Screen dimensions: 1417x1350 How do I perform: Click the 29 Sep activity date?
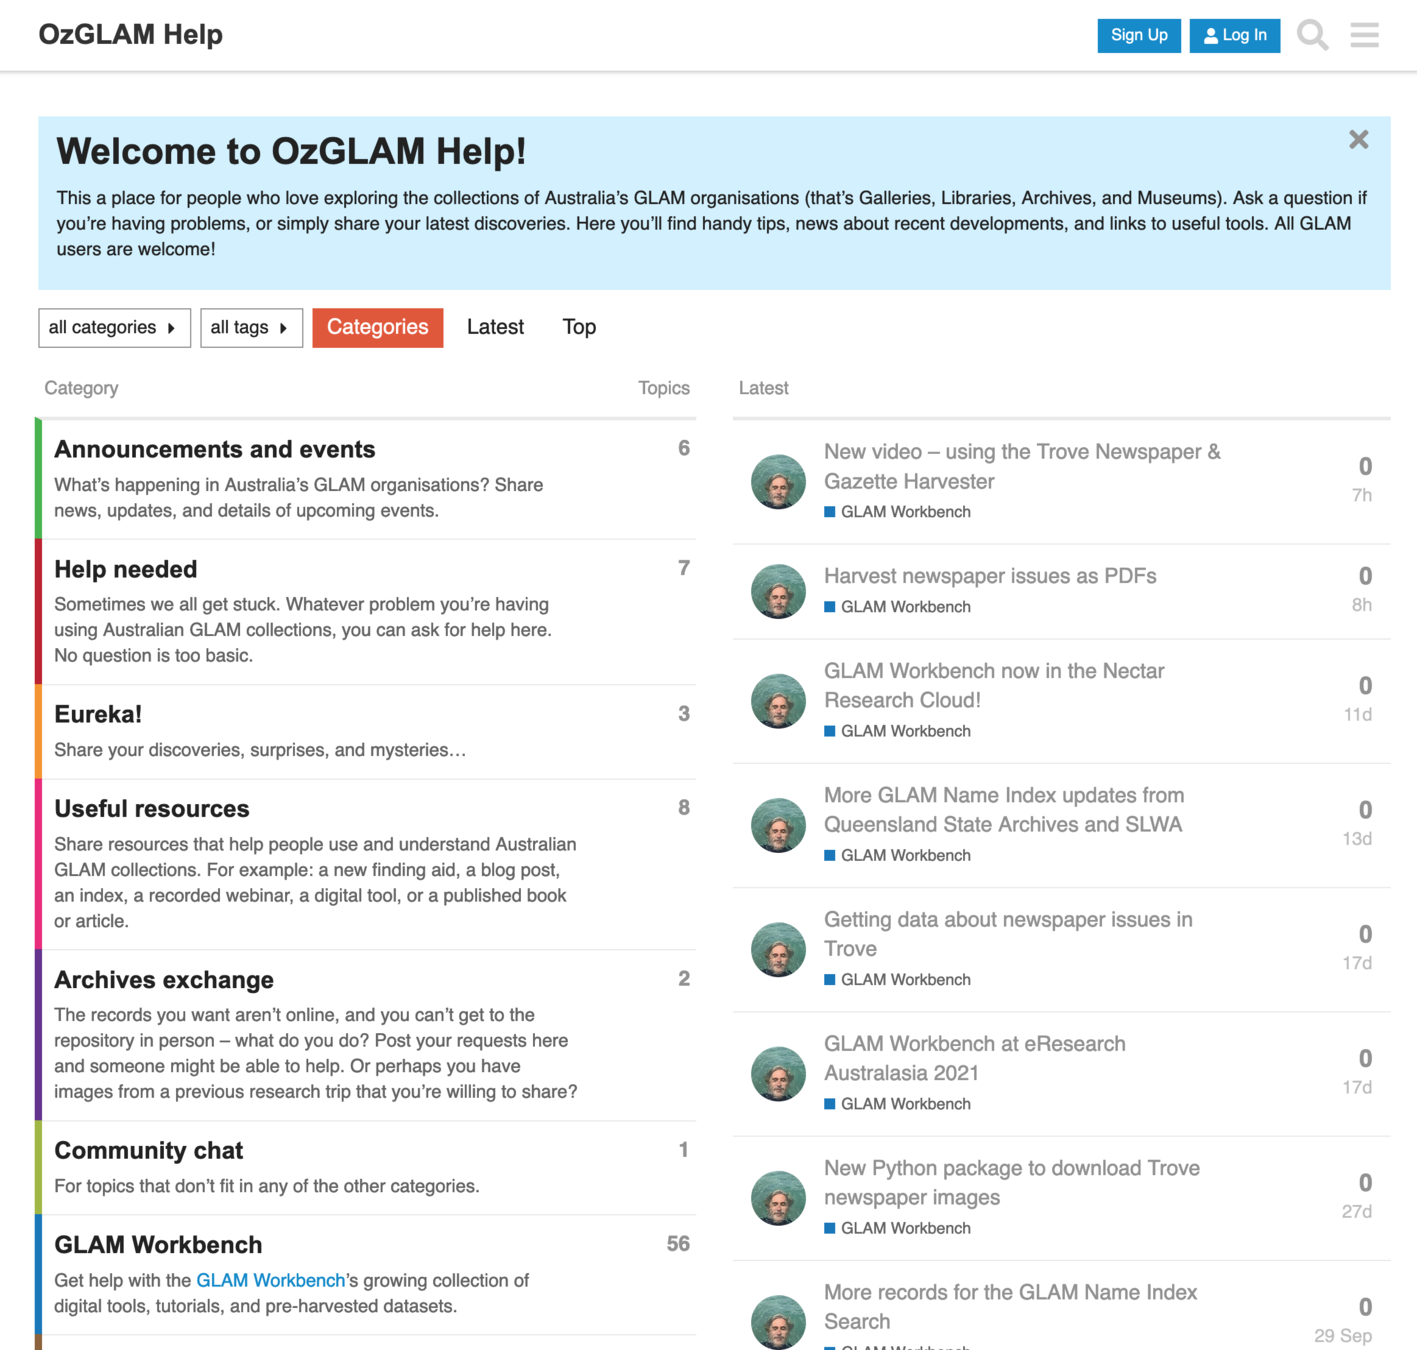(x=1343, y=1336)
